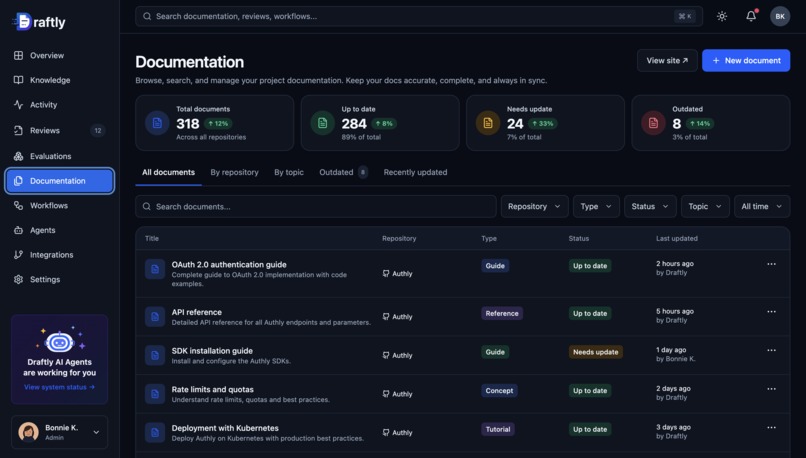Click the Integrations branch icon in sidebar
This screenshot has height=458, width=806.
(x=19, y=255)
